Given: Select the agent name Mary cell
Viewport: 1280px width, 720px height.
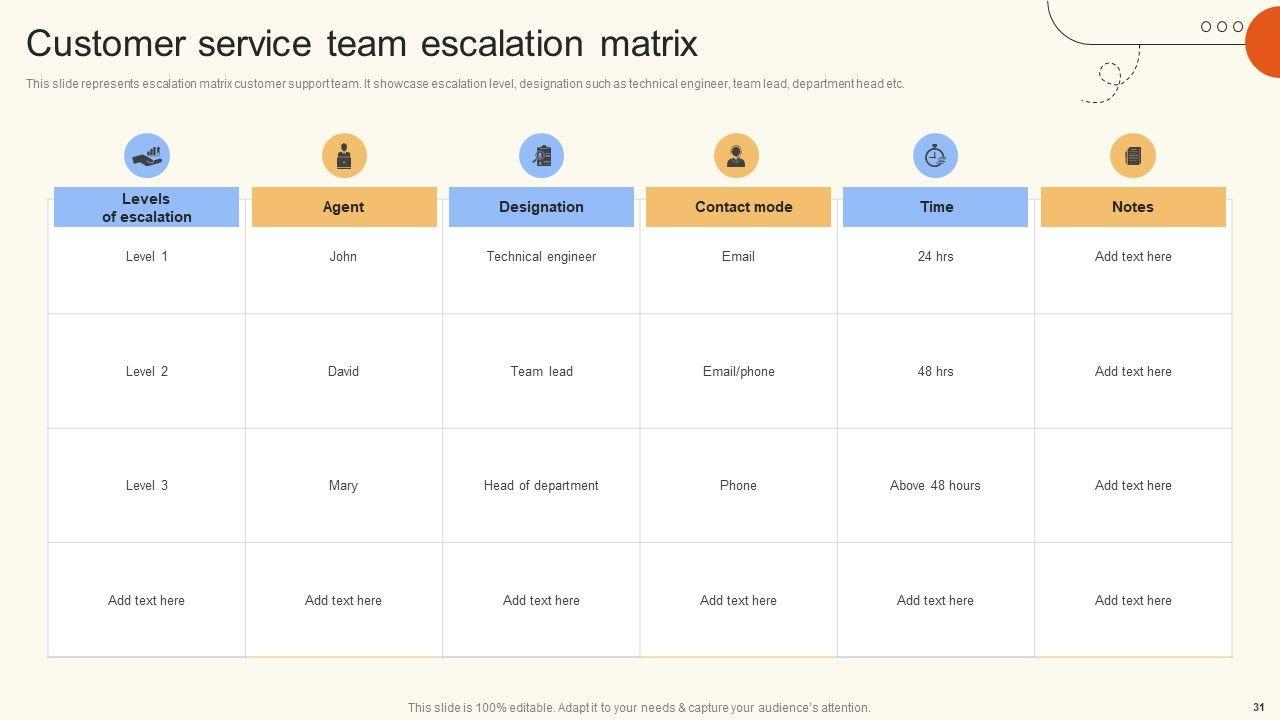Looking at the screenshot, I should point(343,486).
